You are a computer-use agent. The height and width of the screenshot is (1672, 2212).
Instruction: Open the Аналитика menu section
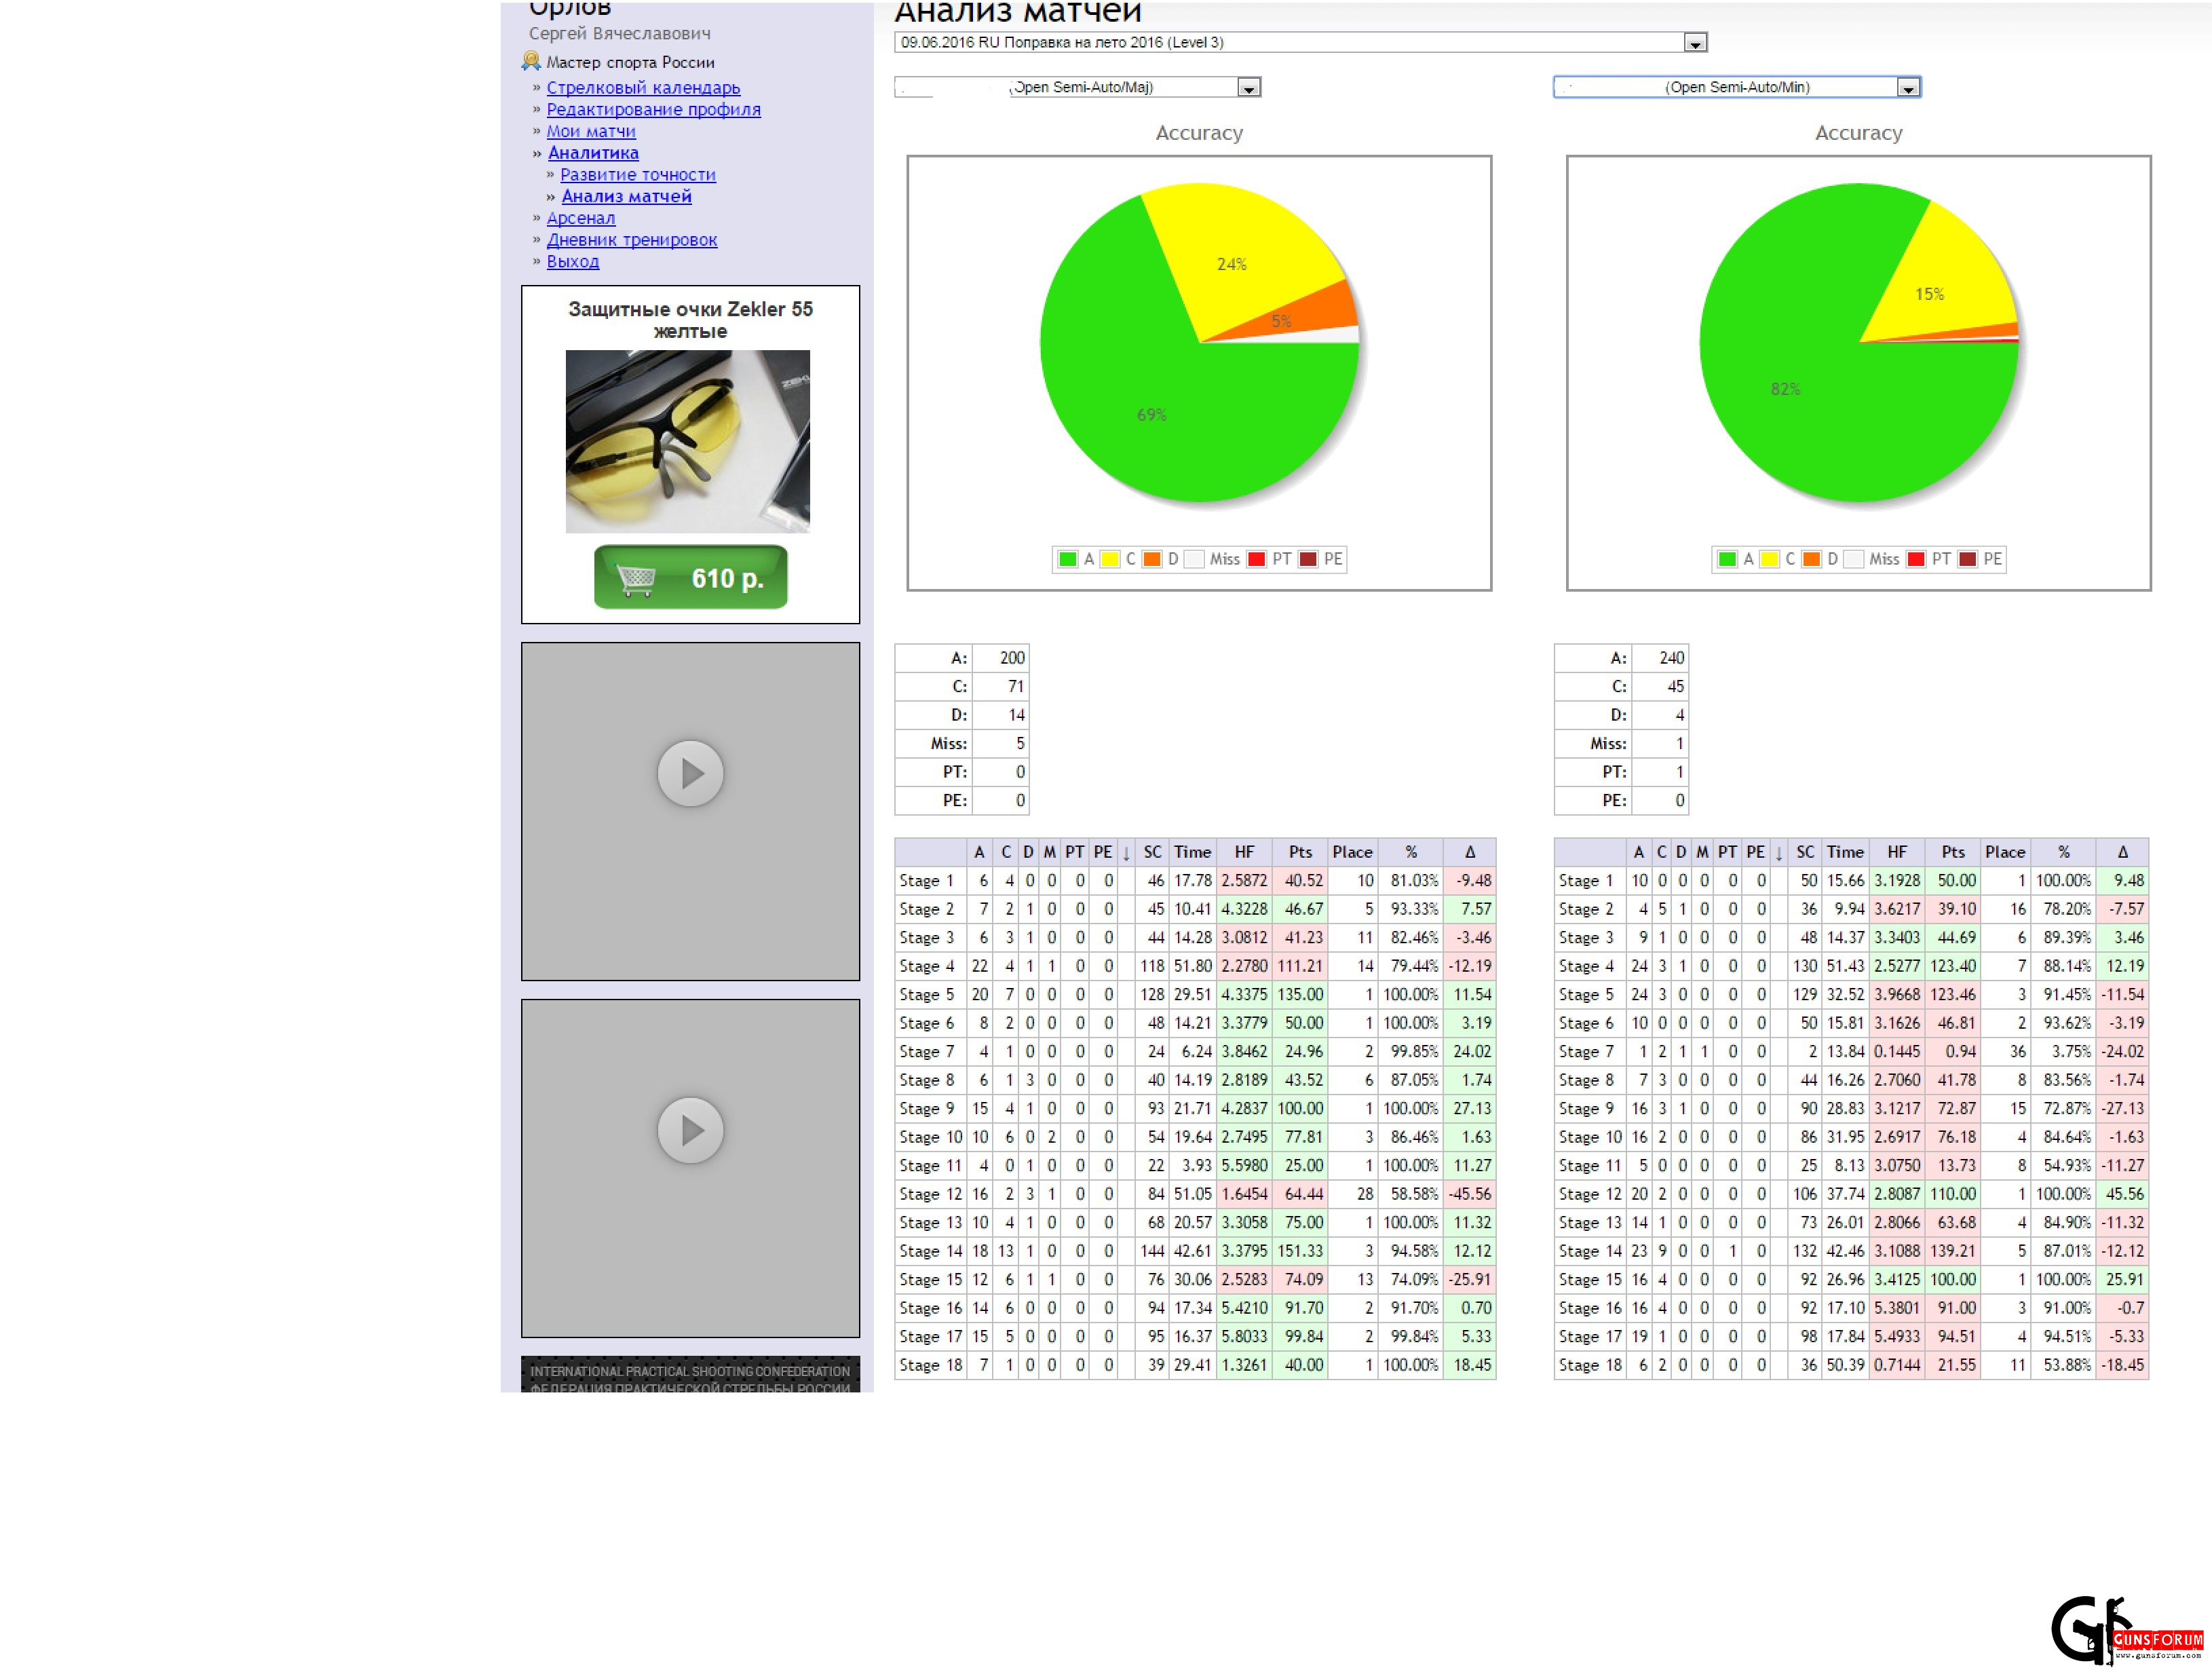coord(593,153)
